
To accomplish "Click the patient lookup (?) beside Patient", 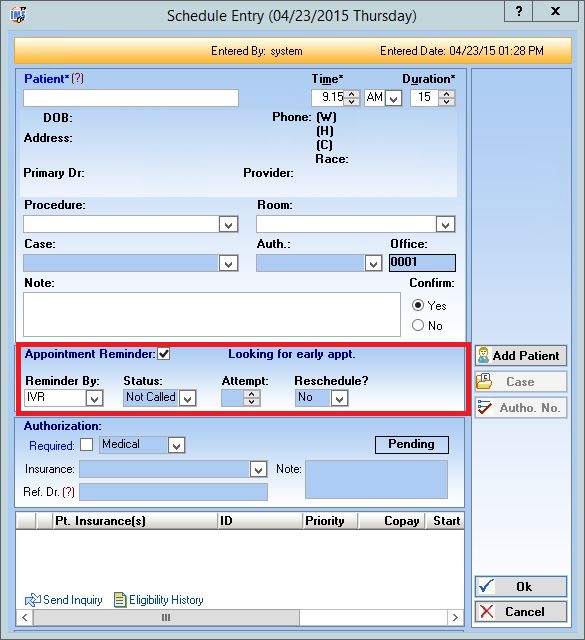I will [x=78, y=78].
